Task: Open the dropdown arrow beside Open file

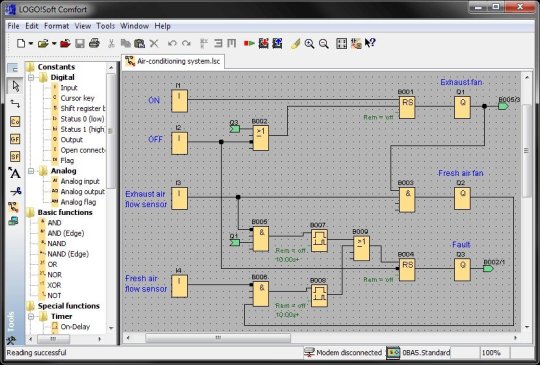Action: pyautogui.click(x=54, y=44)
